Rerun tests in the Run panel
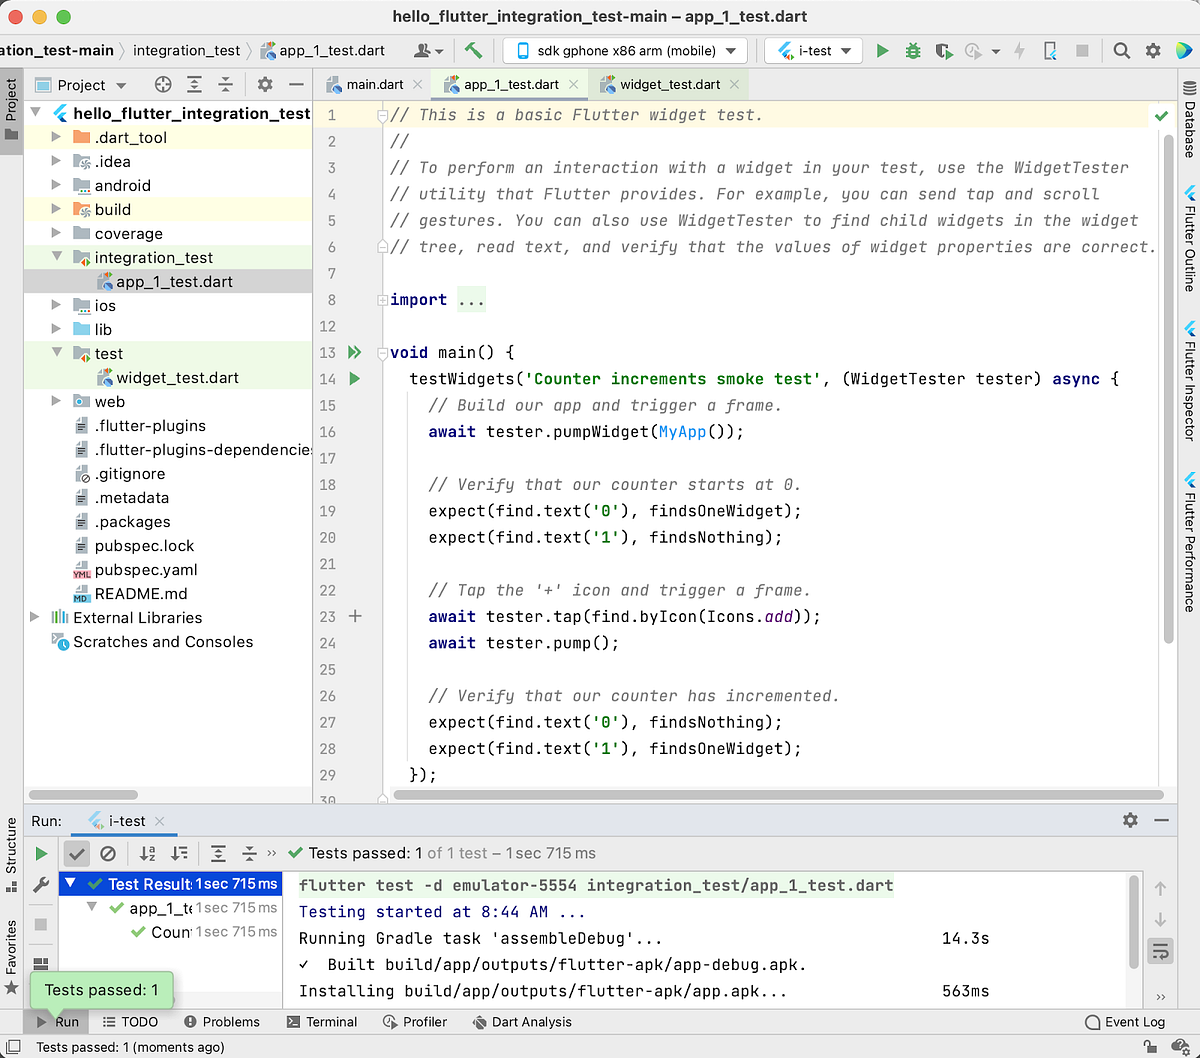The height and width of the screenshot is (1058, 1200). click(x=41, y=853)
